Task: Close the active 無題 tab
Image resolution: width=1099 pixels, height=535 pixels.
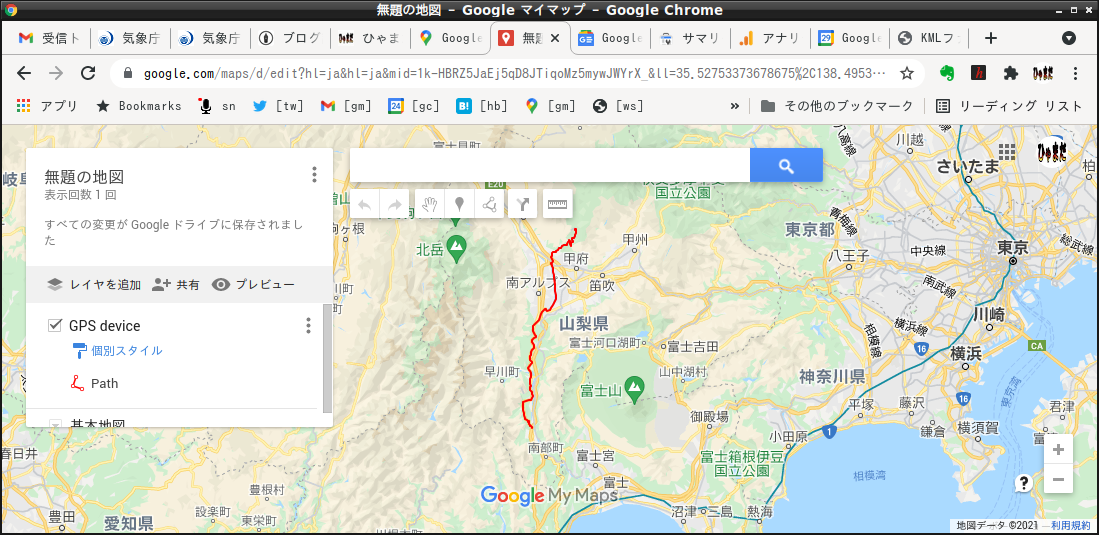Action: (555, 39)
